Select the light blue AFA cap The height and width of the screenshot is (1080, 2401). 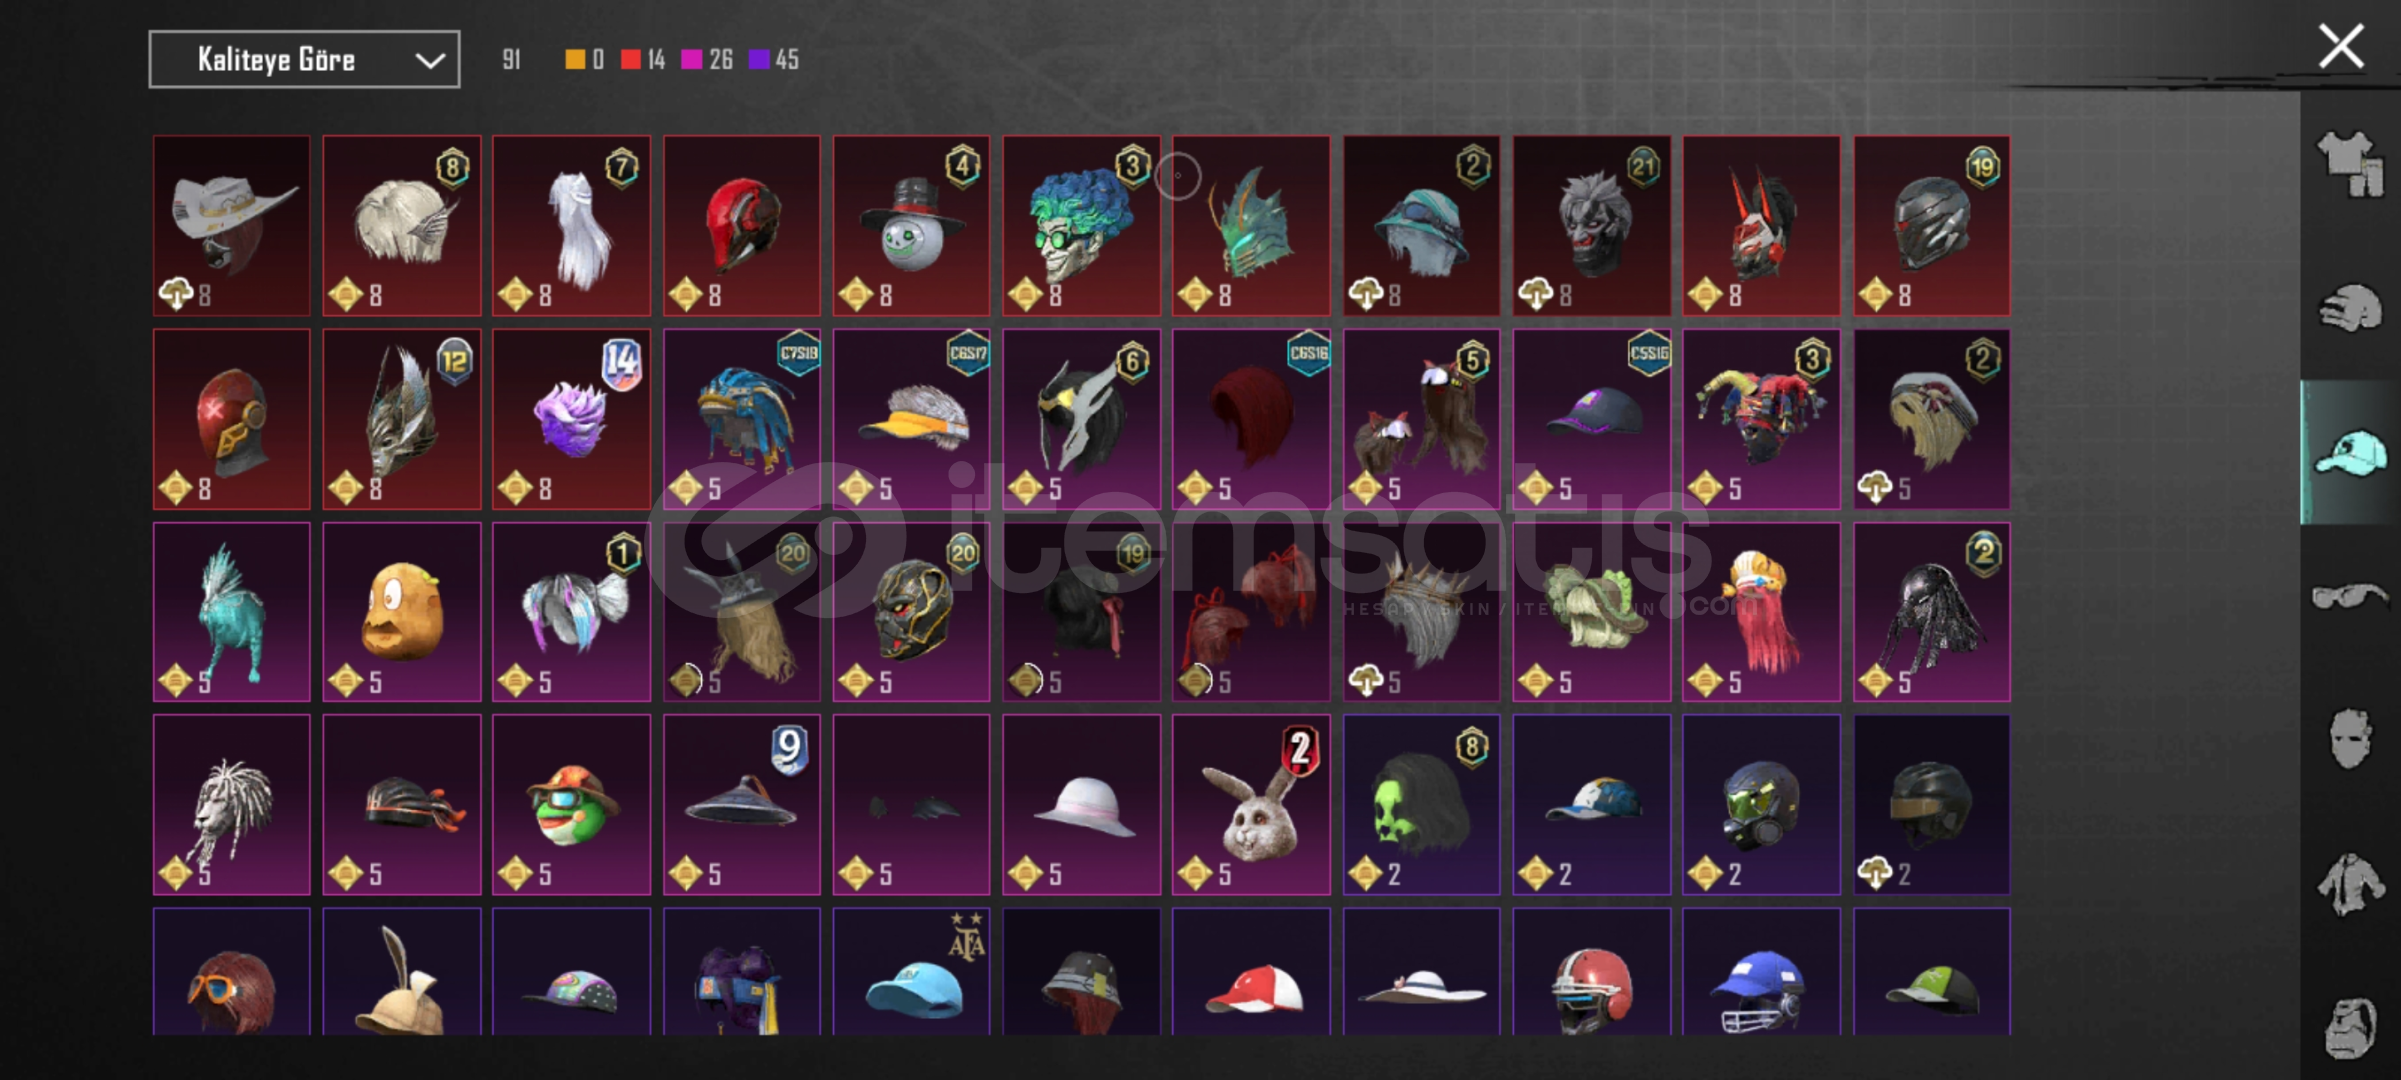911,971
